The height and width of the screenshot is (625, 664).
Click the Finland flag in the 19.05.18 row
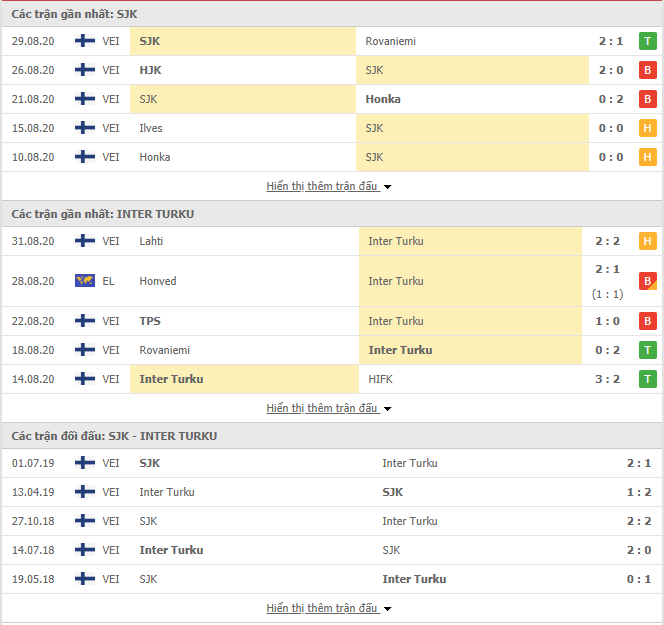pyautogui.click(x=85, y=579)
